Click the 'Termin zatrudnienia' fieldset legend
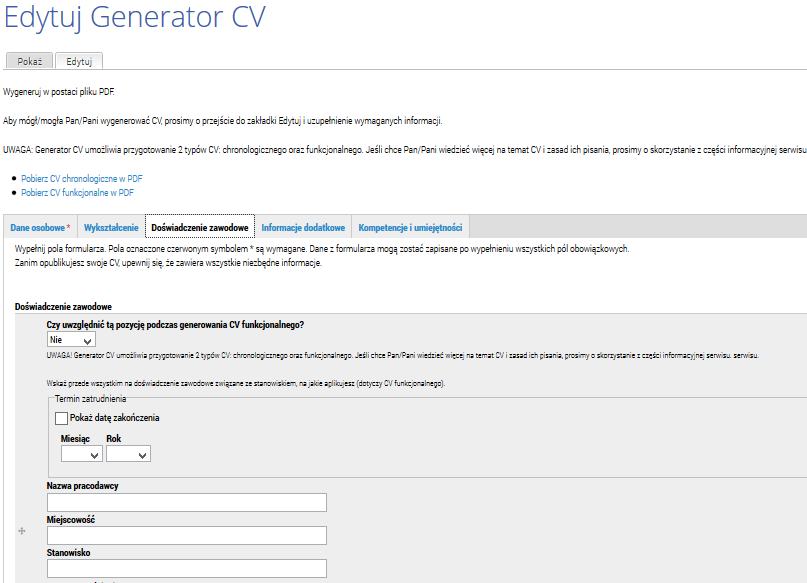The image size is (807, 583). point(90,399)
